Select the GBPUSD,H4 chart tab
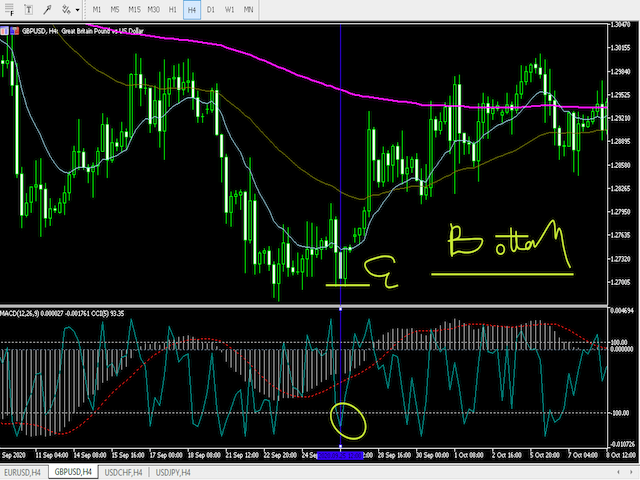Image resolution: width=640 pixels, height=480 pixels. (x=73, y=472)
